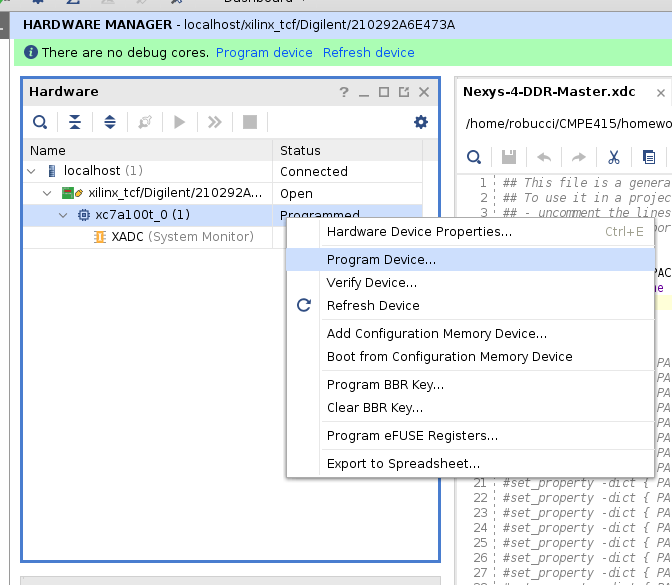This screenshot has width=672, height=585.
Task: Collapse the xilinx_tcf/Digilent tree node
Action: [x=47, y=193]
